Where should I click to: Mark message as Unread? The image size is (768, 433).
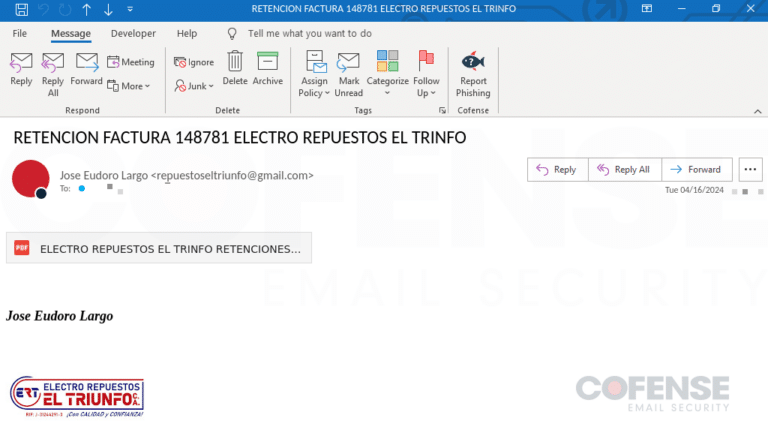click(349, 74)
